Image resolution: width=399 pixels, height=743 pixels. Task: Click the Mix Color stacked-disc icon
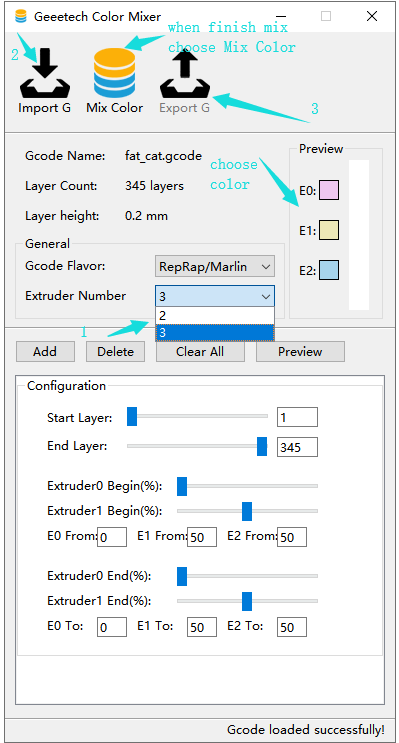click(115, 72)
